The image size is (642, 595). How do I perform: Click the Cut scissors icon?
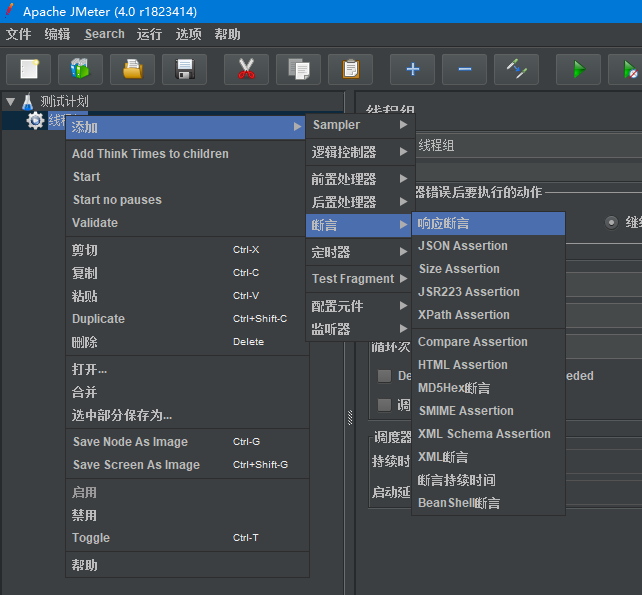246,69
